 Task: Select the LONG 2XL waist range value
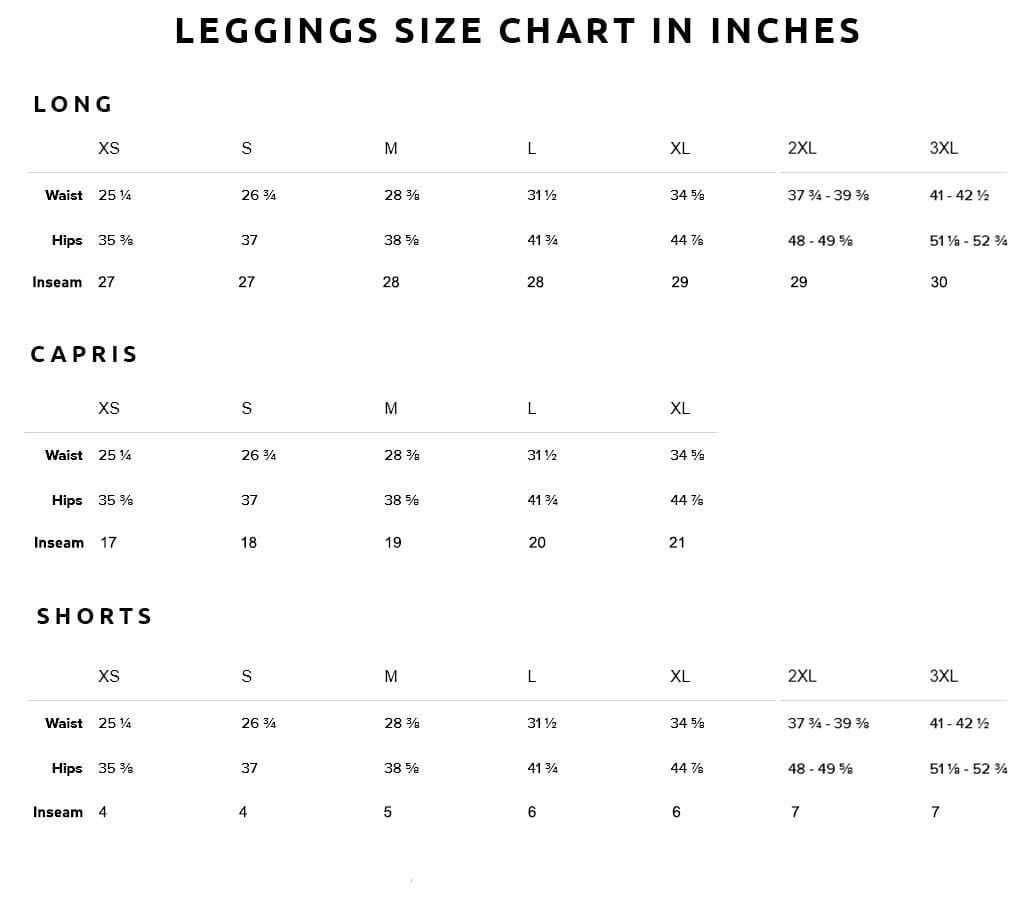(x=827, y=195)
